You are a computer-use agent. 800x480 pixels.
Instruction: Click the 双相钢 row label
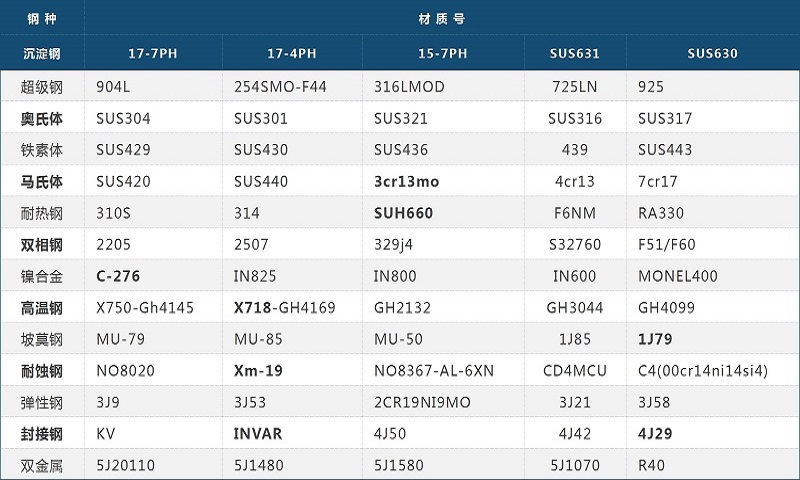[x=41, y=245]
